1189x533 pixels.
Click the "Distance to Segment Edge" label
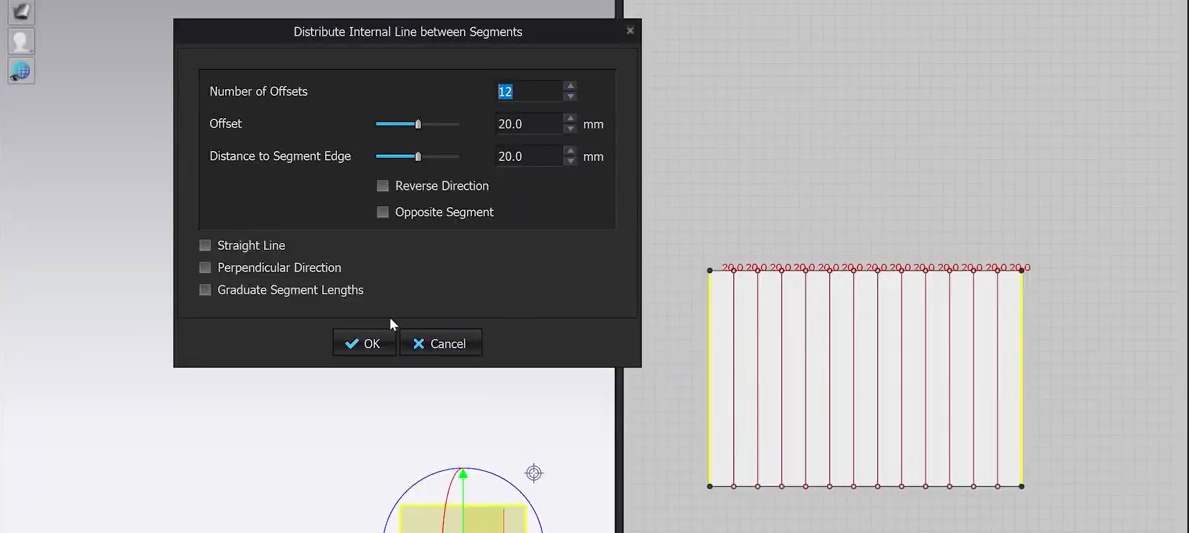[280, 156]
